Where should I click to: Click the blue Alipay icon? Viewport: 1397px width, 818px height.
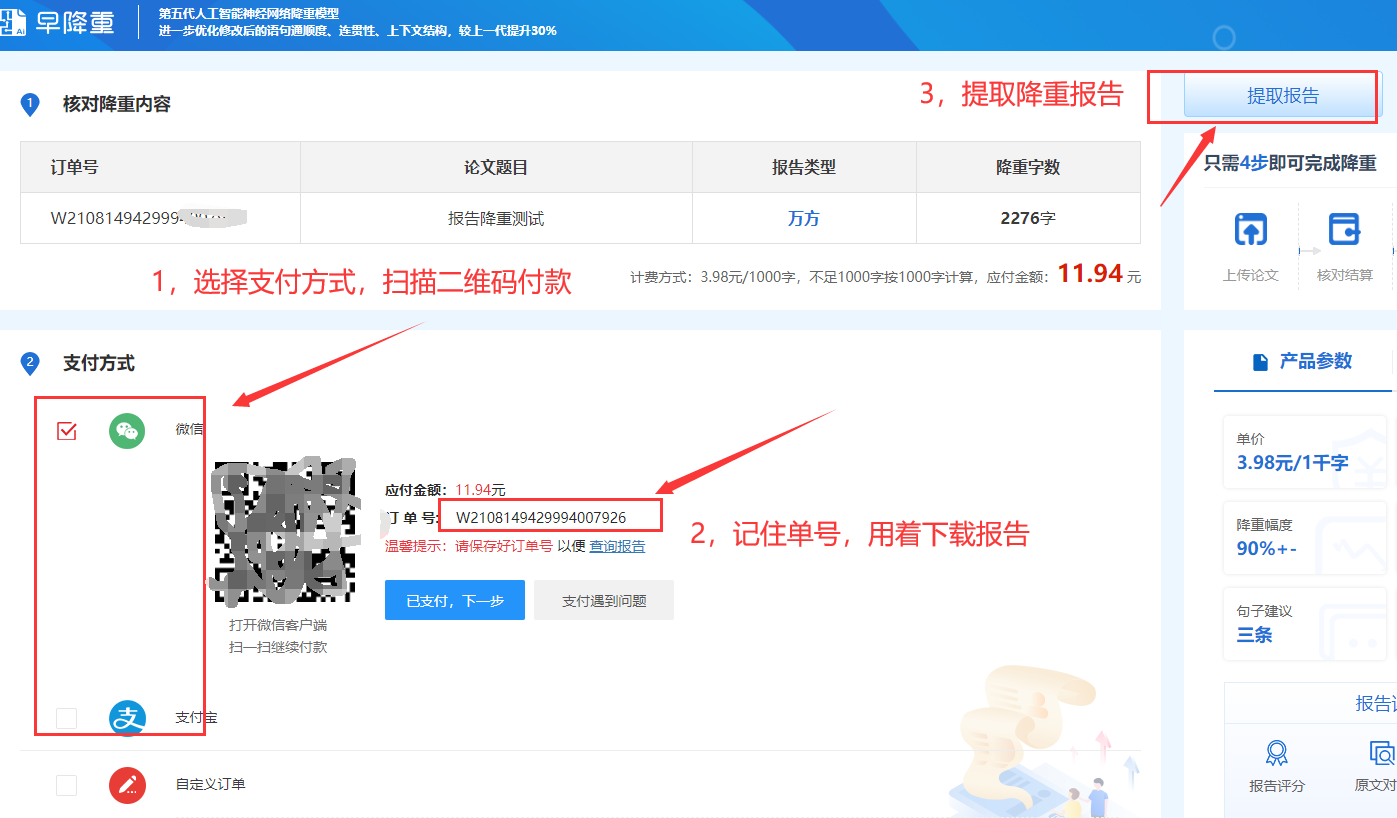tap(127, 717)
